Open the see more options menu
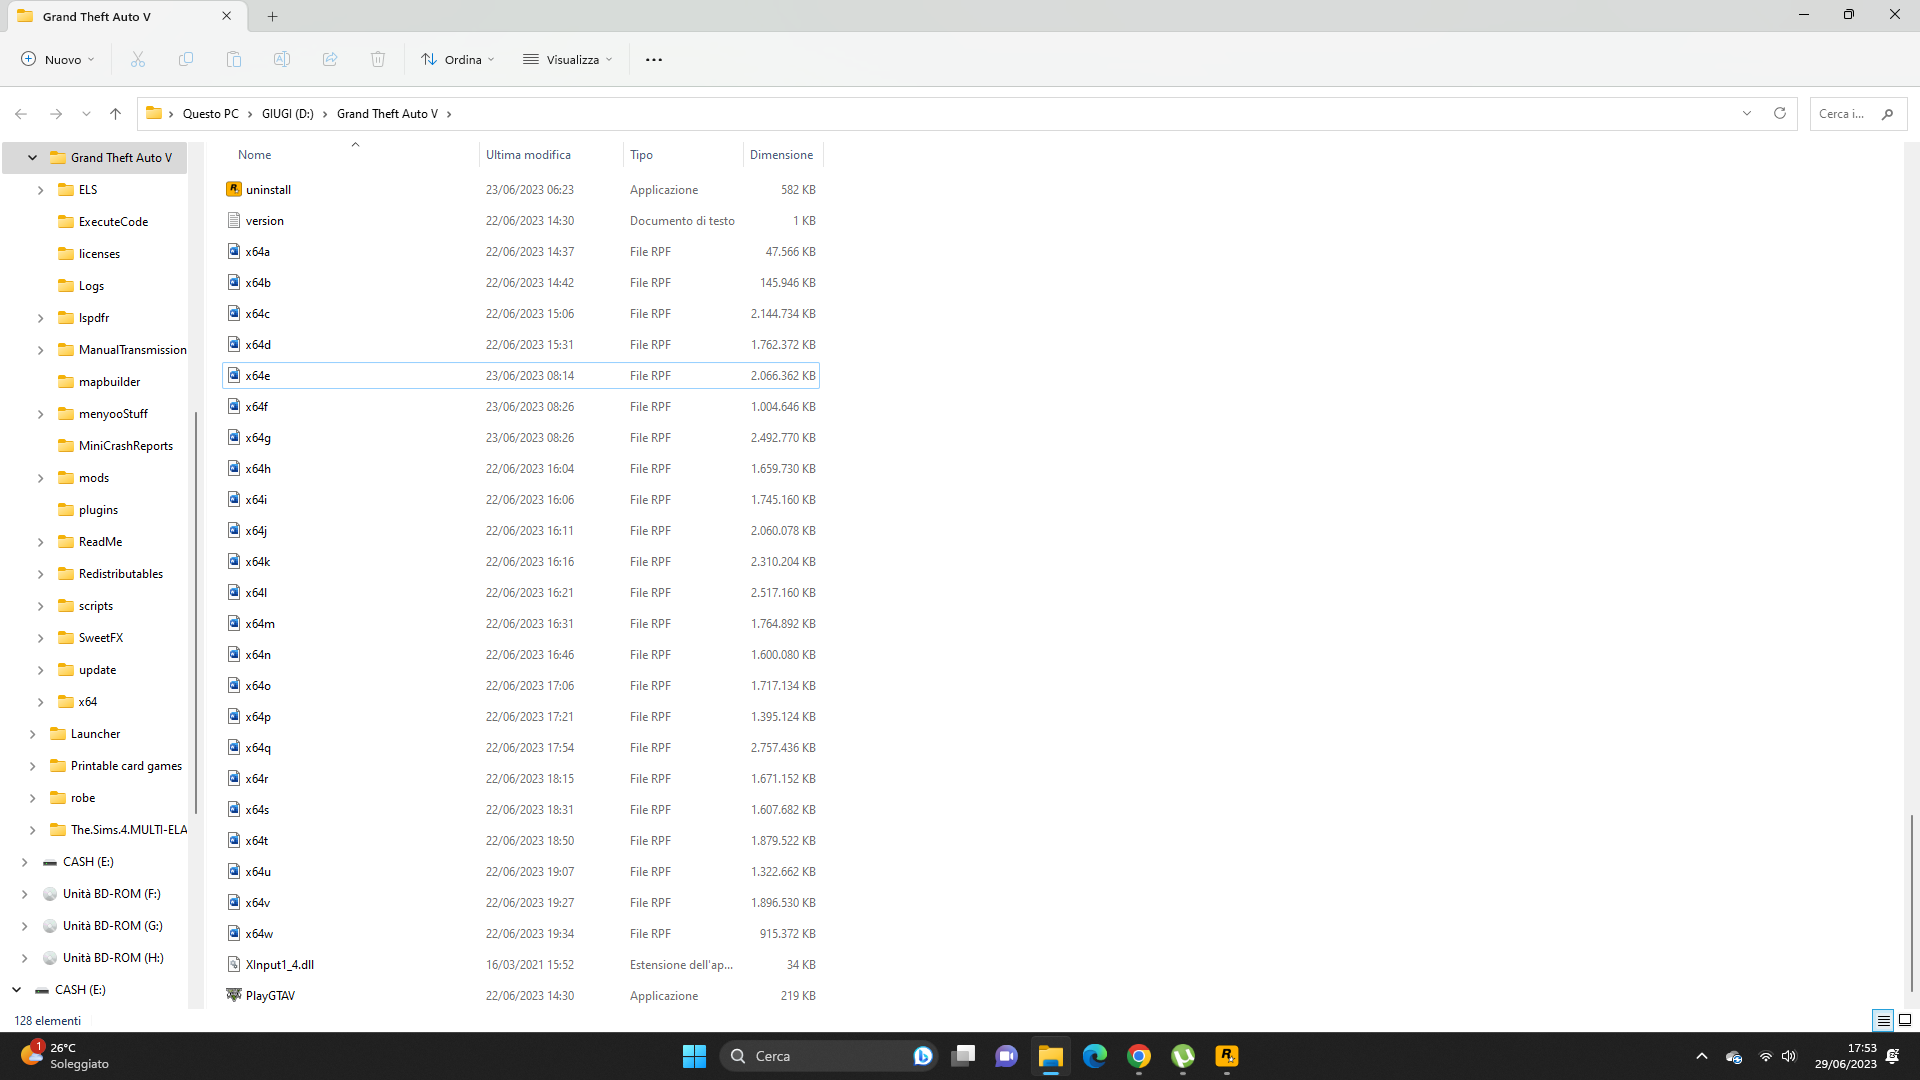Image resolution: width=1920 pixels, height=1080 pixels. [x=654, y=60]
